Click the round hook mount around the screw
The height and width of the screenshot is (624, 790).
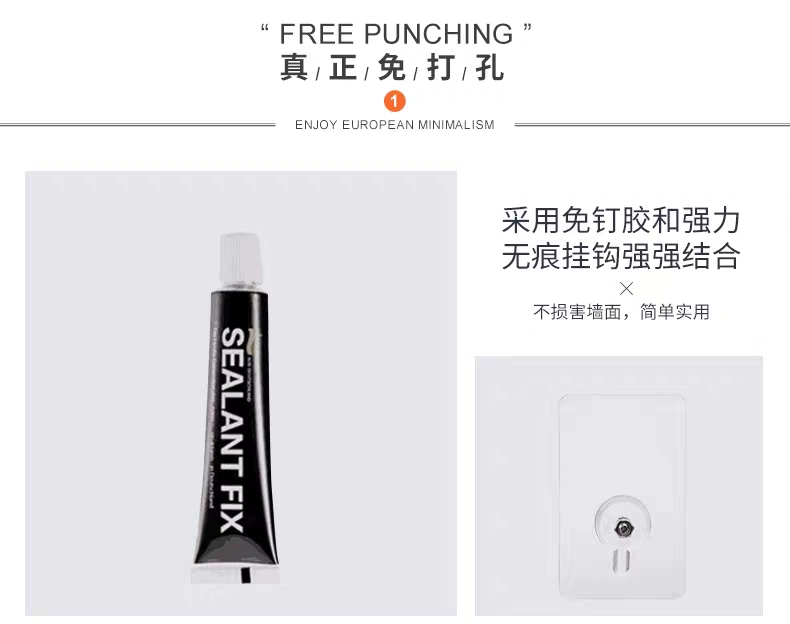tap(623, 523)
